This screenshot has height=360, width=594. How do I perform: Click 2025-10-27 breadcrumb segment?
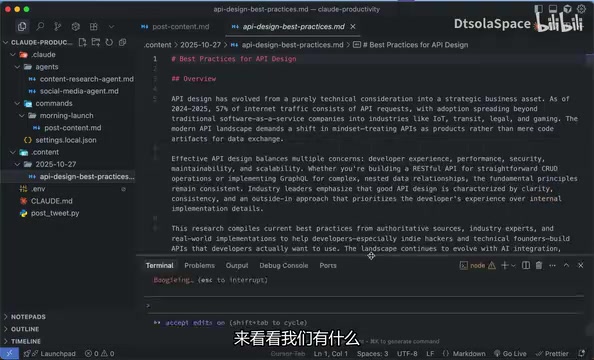pyautogui.click(x=200, y=45)
